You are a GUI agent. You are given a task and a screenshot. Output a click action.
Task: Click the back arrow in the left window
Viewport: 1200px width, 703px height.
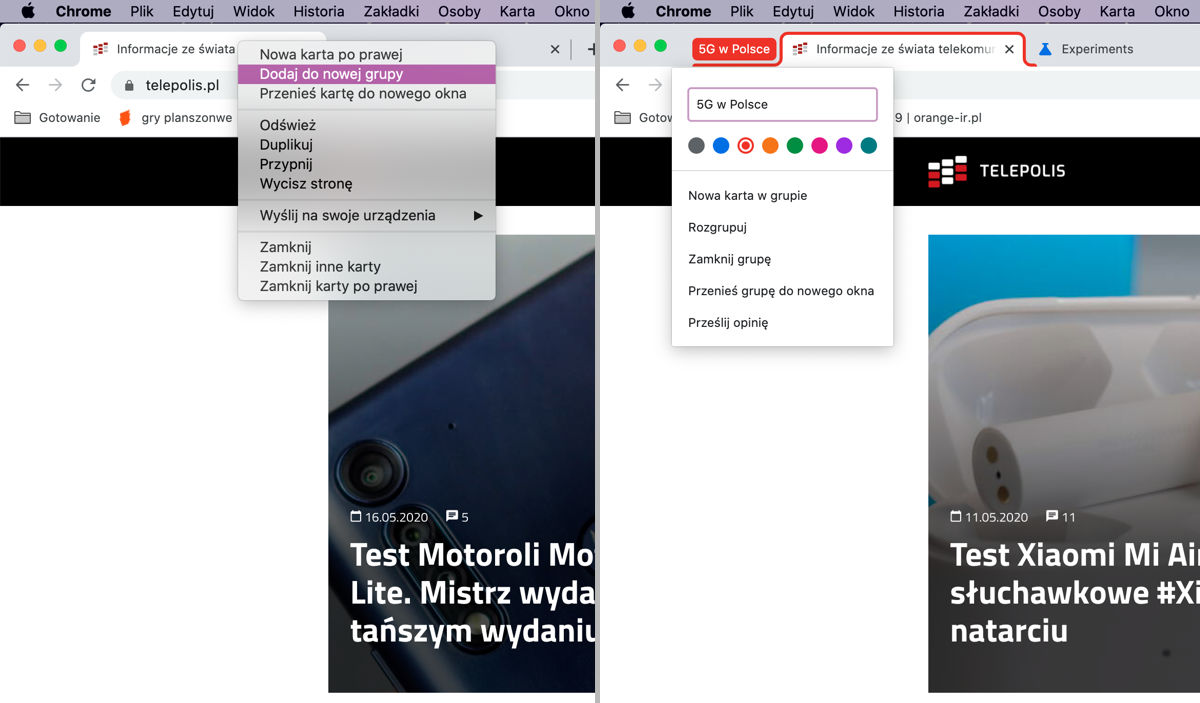click(23, 85)
